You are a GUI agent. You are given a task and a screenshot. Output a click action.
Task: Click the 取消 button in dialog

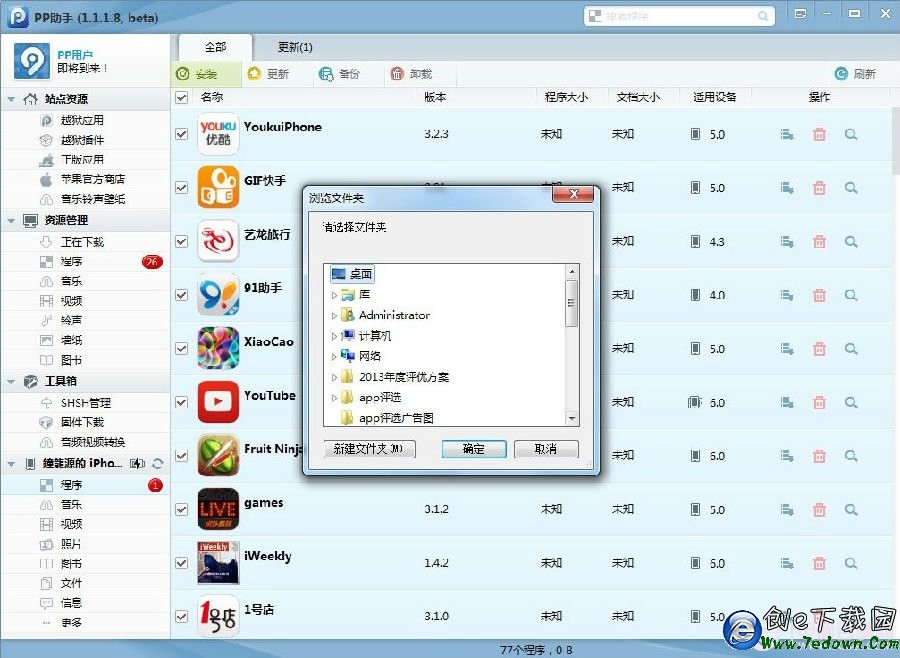pos(546,449)
